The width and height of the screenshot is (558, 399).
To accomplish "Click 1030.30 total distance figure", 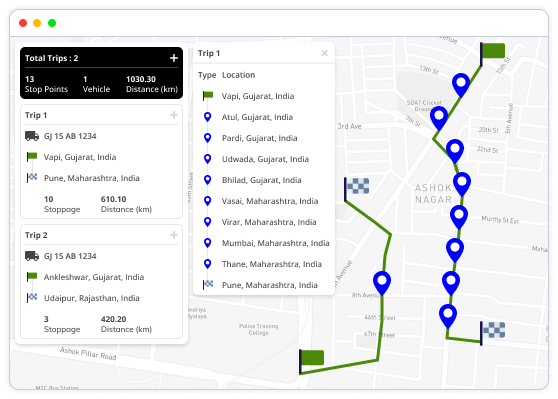I will point(141,79).
